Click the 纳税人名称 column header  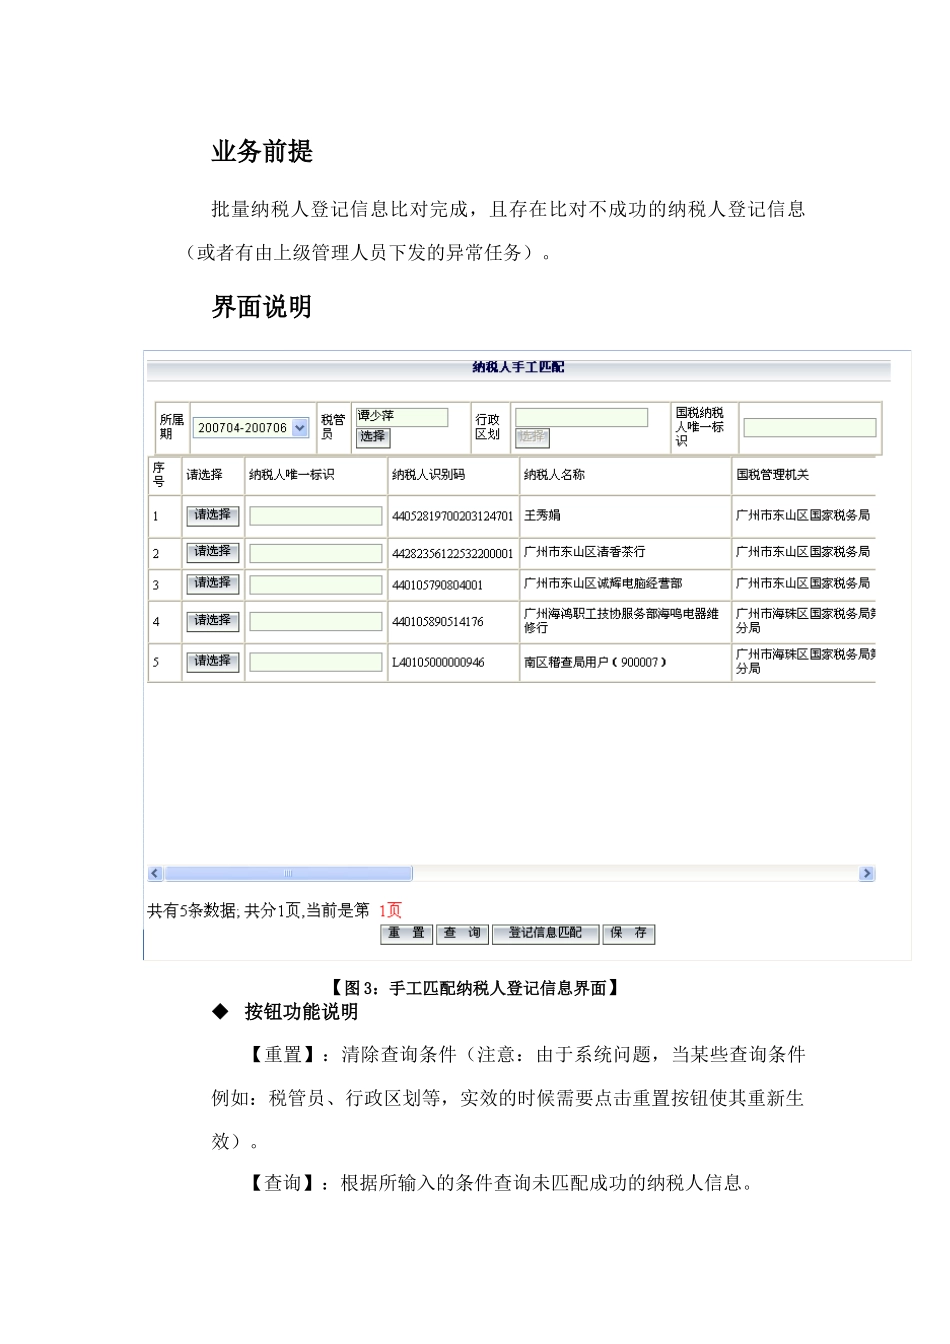click(x=554, y=475)
